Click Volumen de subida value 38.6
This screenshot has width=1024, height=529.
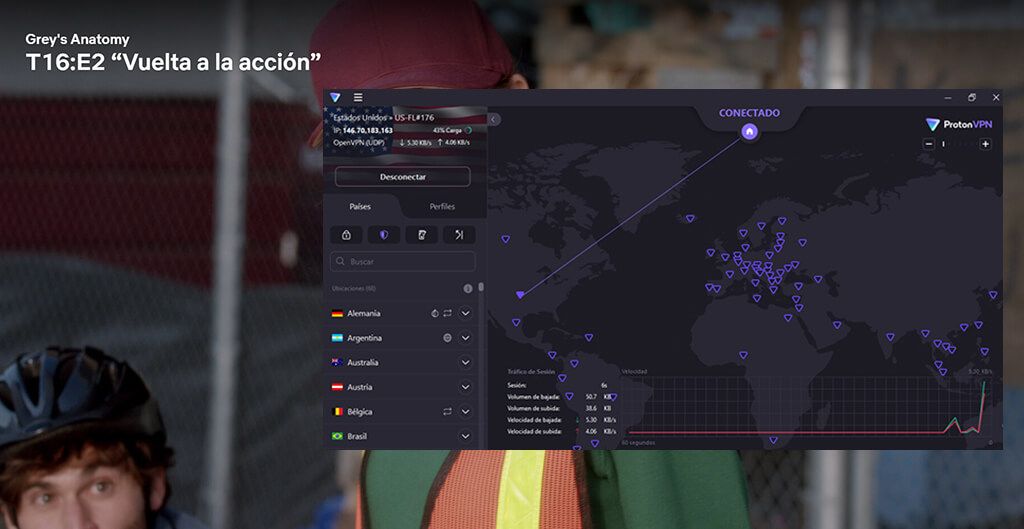coord(592,408)
